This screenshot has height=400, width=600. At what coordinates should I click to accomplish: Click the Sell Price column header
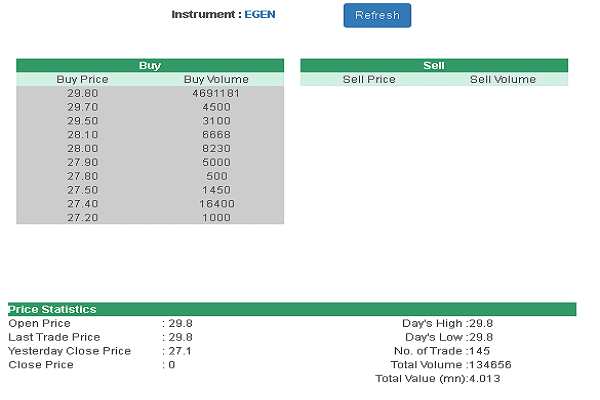[x=369, y=79]
